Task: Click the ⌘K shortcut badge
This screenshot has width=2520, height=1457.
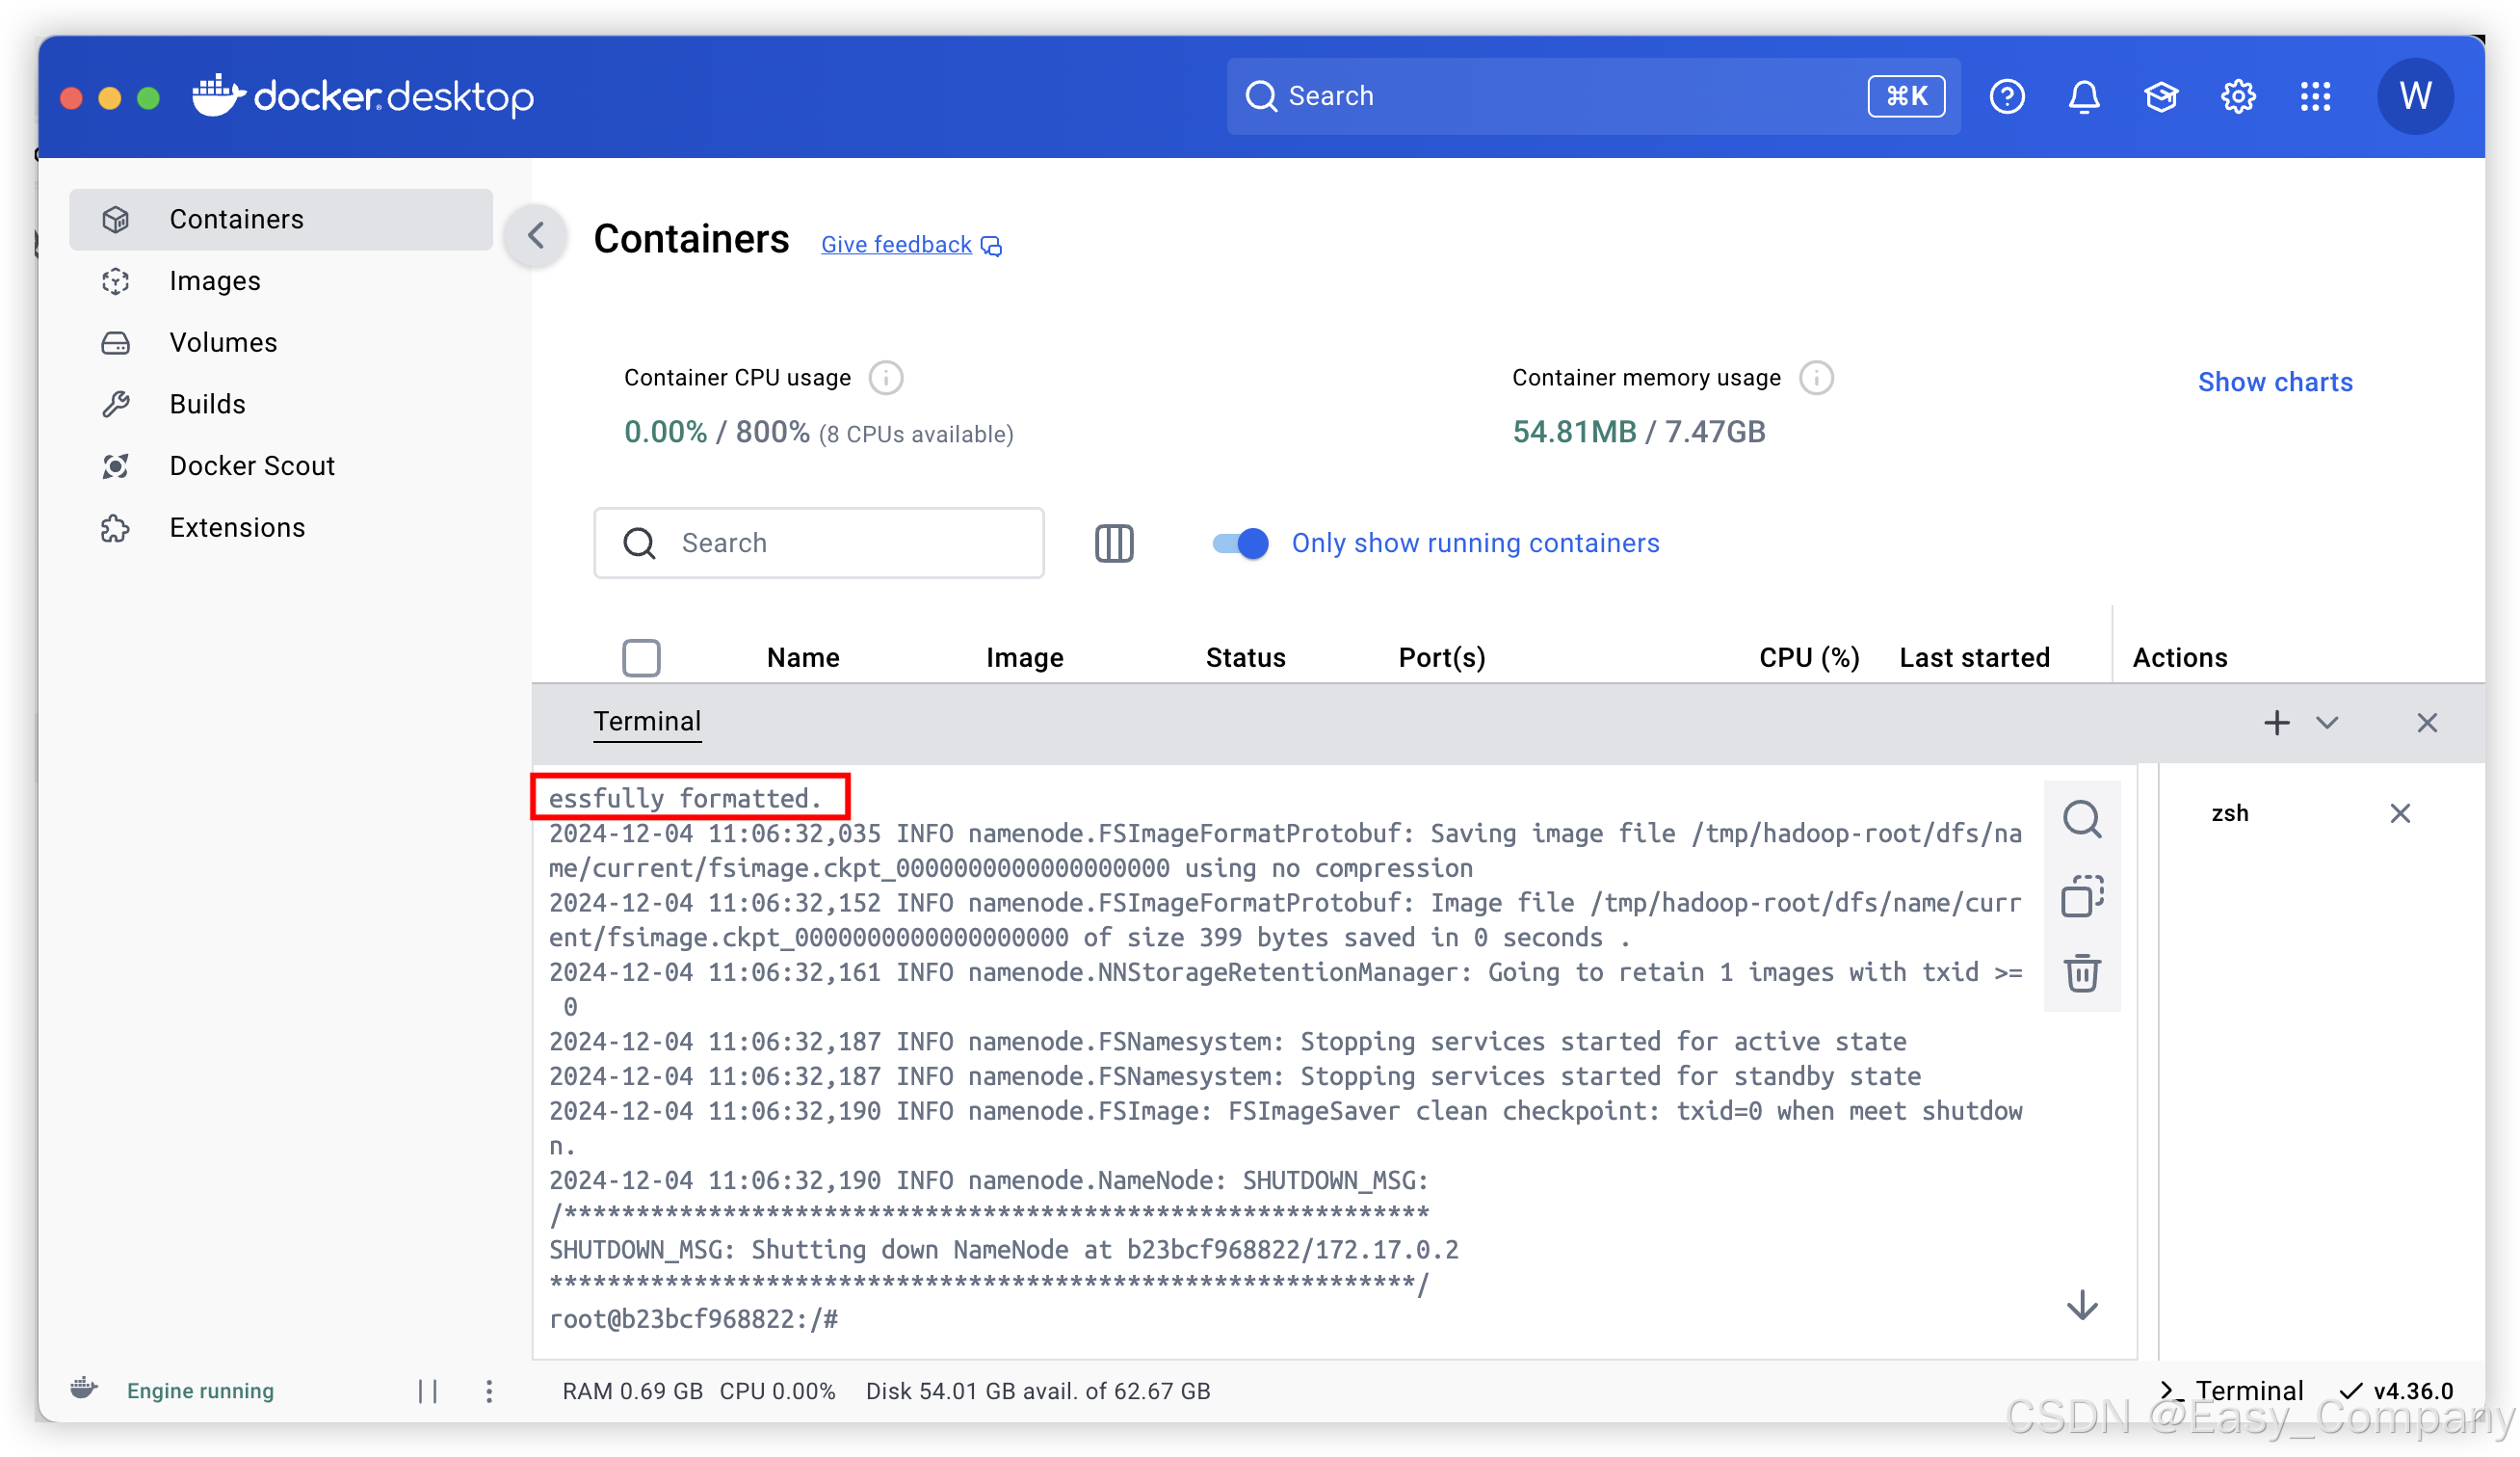Action: pyautogui.click(x=1906, y=96)
